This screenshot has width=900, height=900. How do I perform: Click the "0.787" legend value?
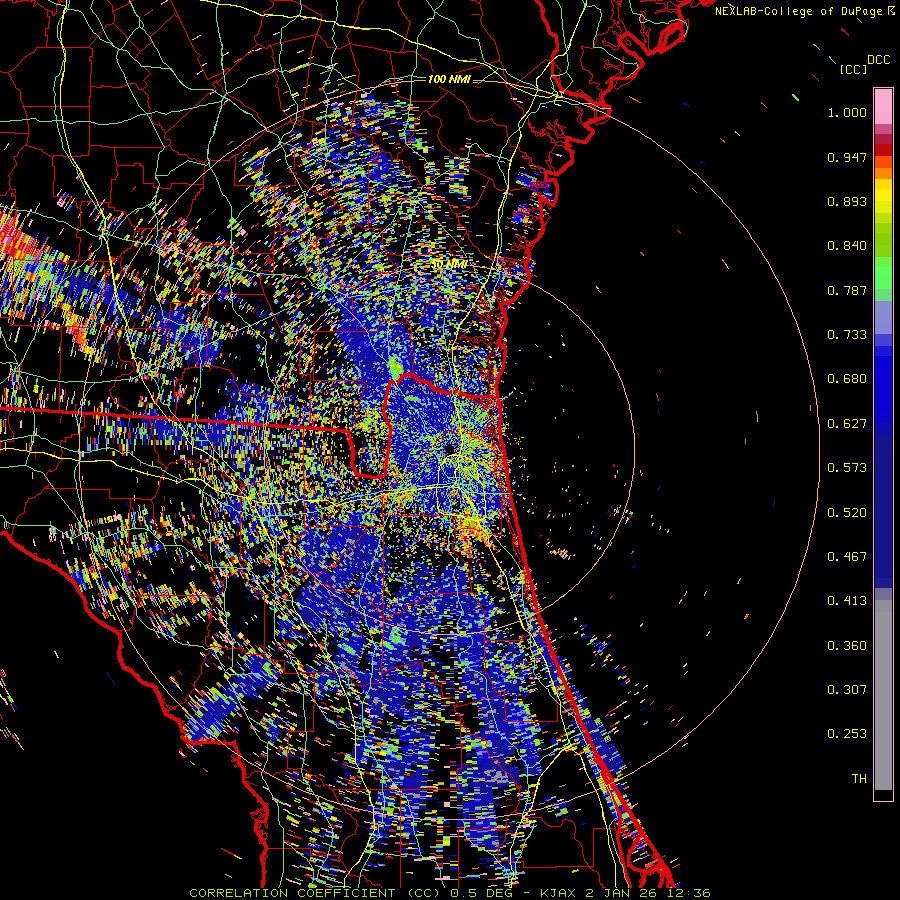coord(847,290)
